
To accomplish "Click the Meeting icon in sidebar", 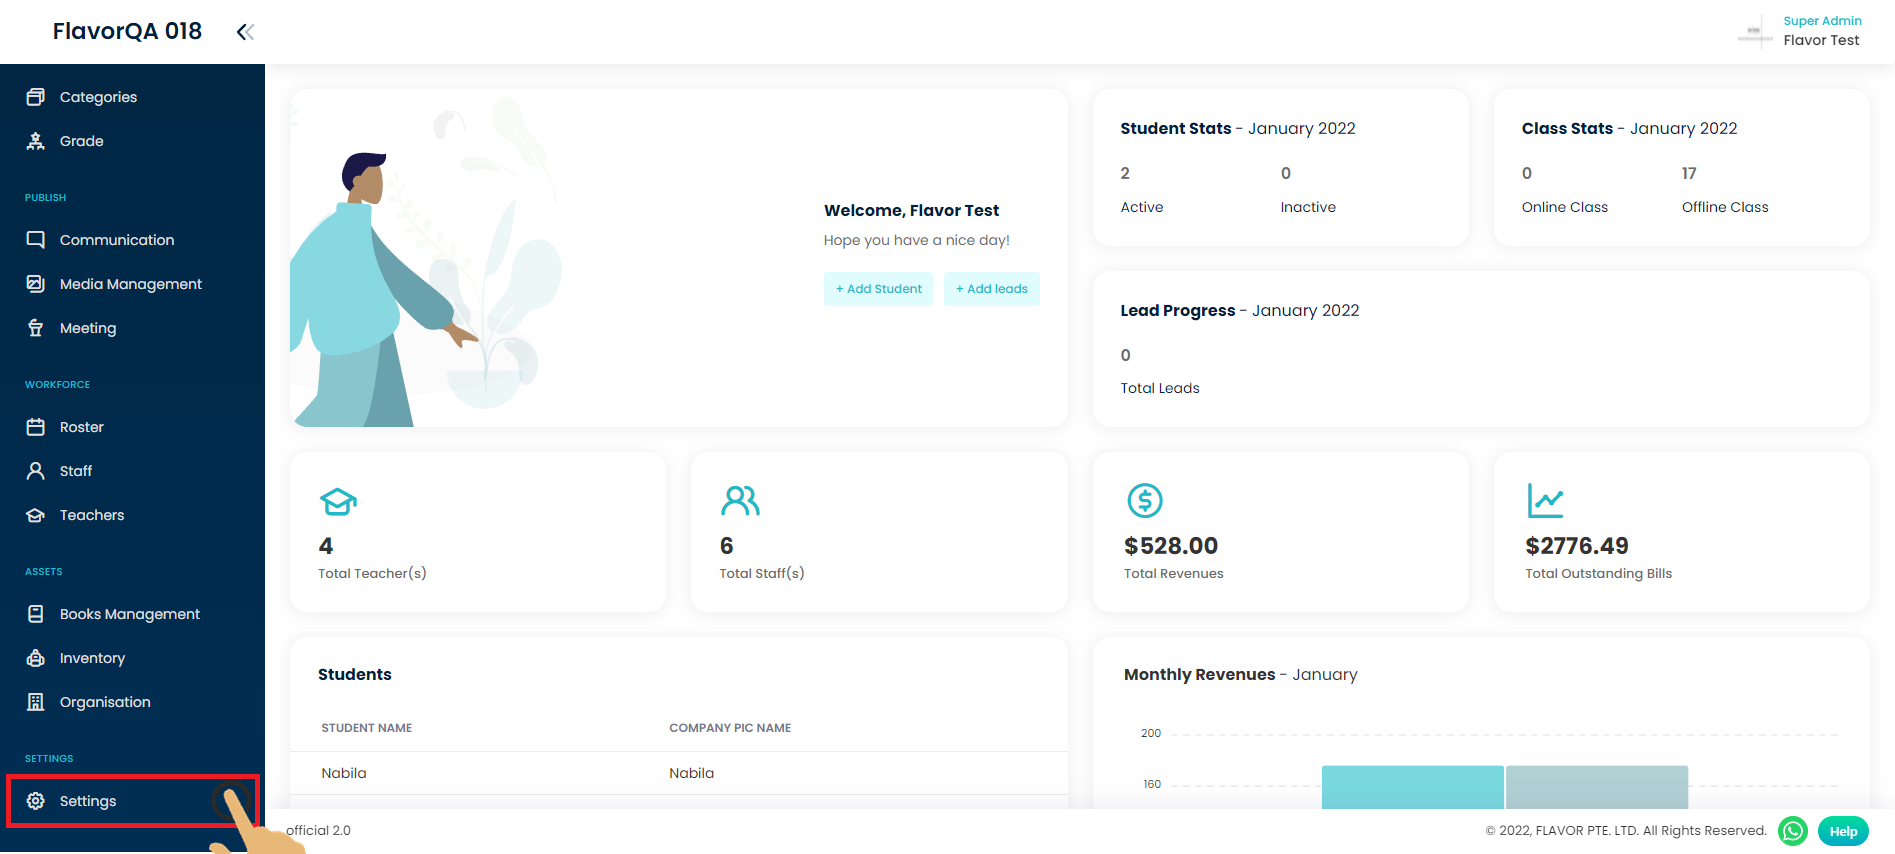I will 36,328.
